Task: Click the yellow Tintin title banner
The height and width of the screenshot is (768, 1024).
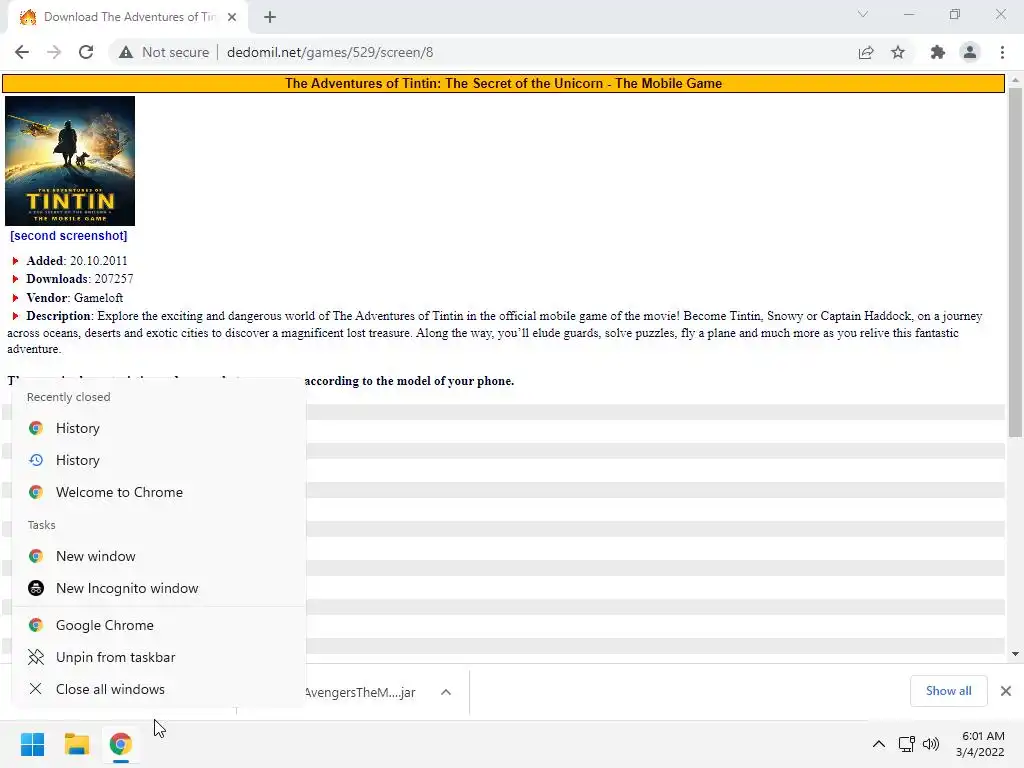Action: tap(503, 84)
